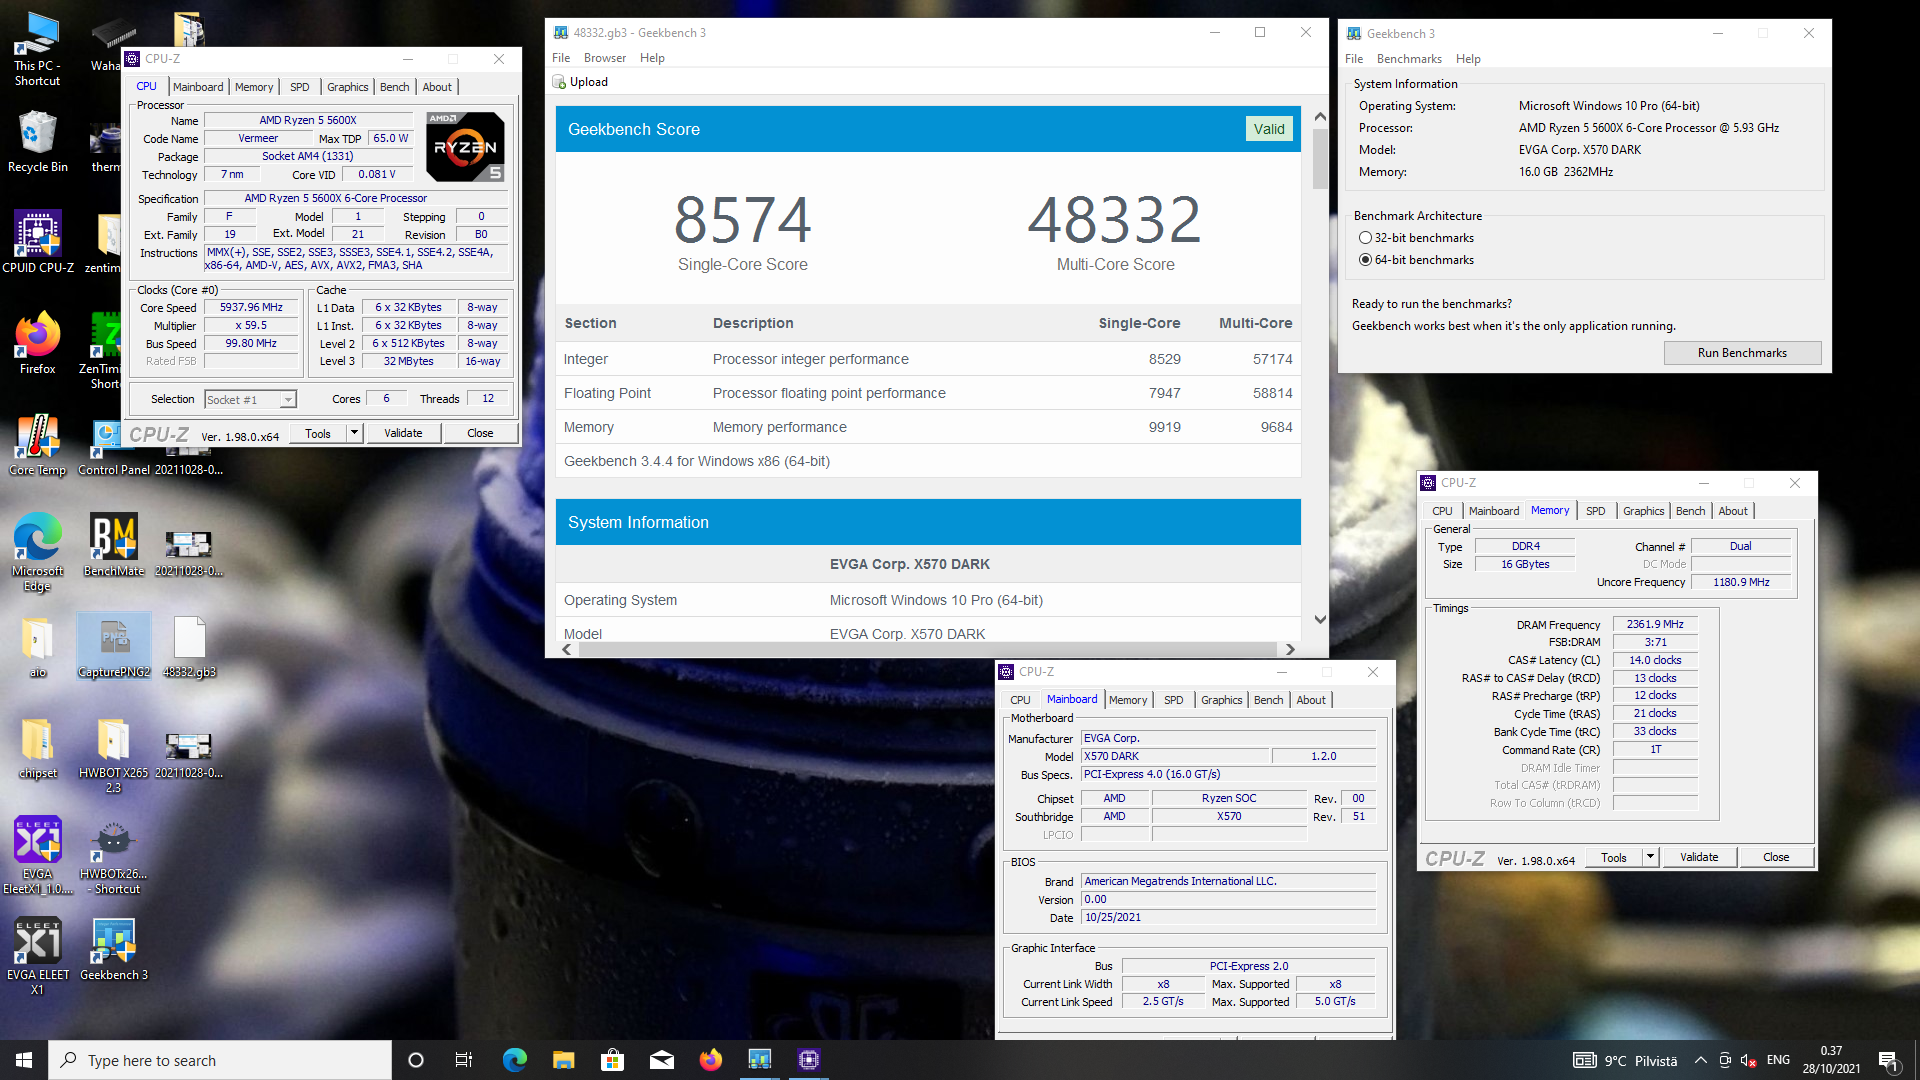Viewport: 1920px width, 1080px height.
Task: Click horizontal scrollbar in Geekbench results
Action: pos(928,649)
